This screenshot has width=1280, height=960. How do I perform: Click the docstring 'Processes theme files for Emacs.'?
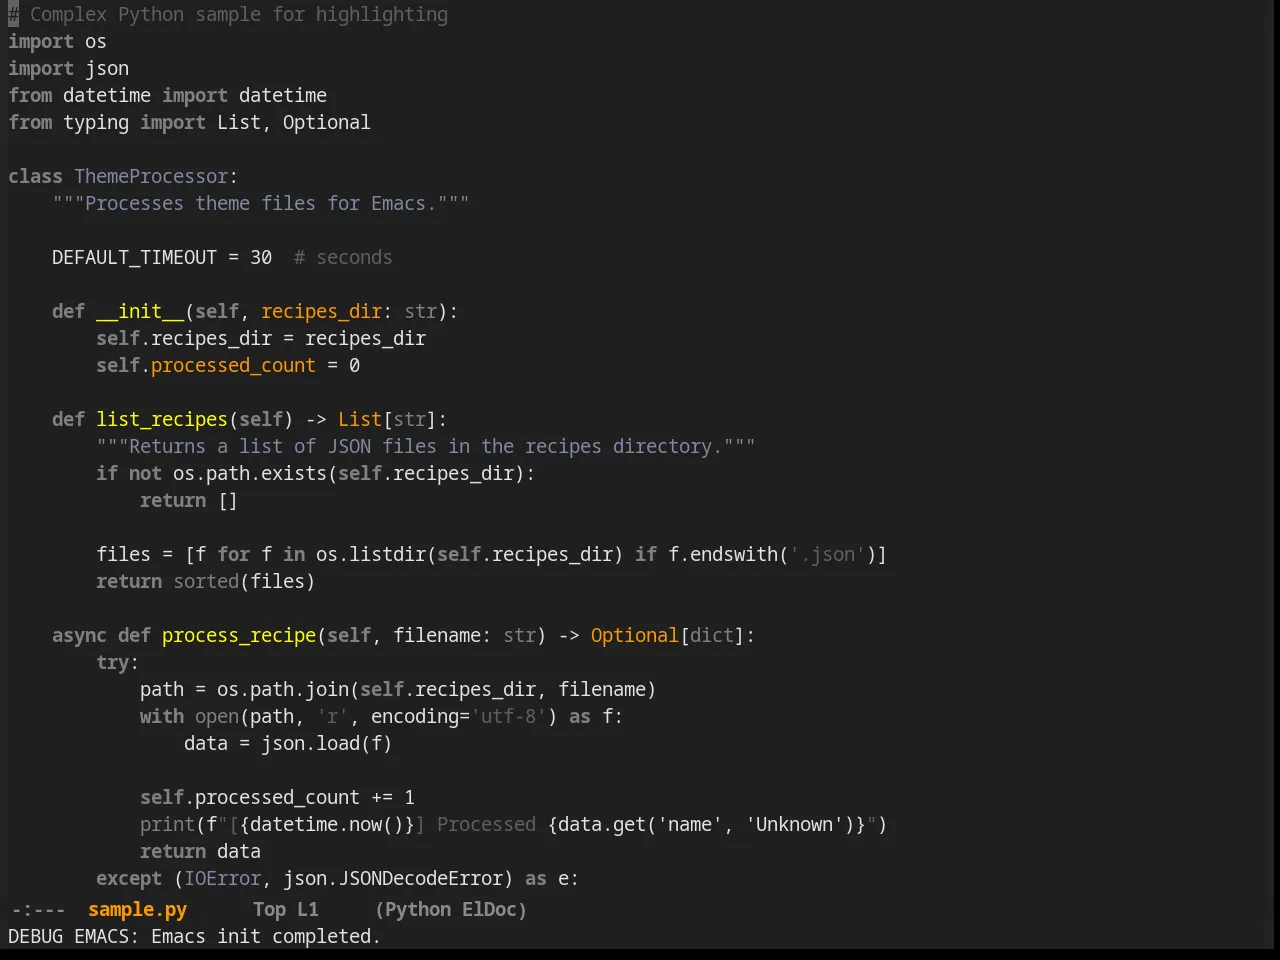(x=261, y=203)
